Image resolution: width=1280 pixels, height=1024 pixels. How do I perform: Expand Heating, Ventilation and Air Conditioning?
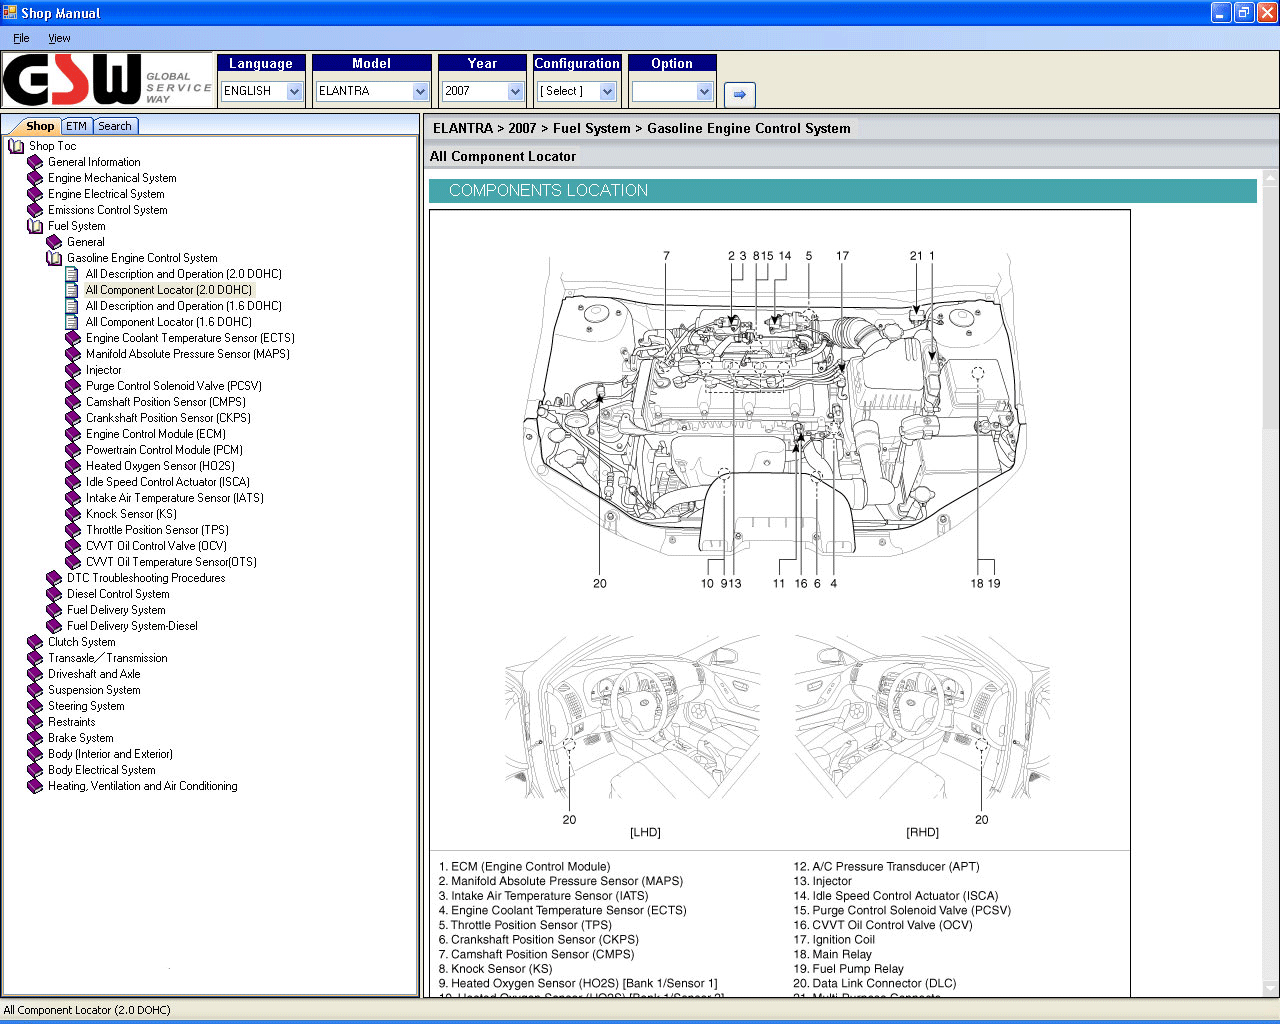click(143, 786)
